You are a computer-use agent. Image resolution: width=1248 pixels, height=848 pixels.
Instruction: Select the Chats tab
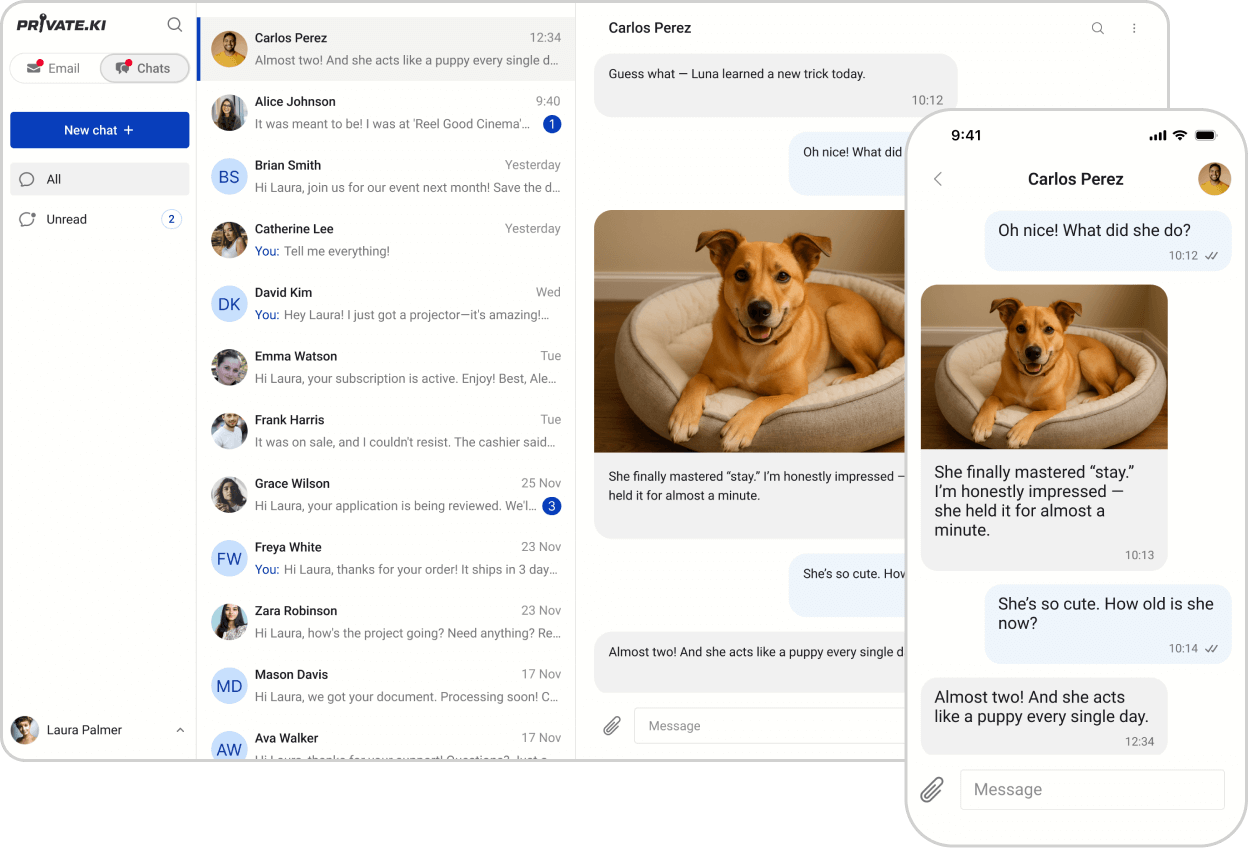144,68
